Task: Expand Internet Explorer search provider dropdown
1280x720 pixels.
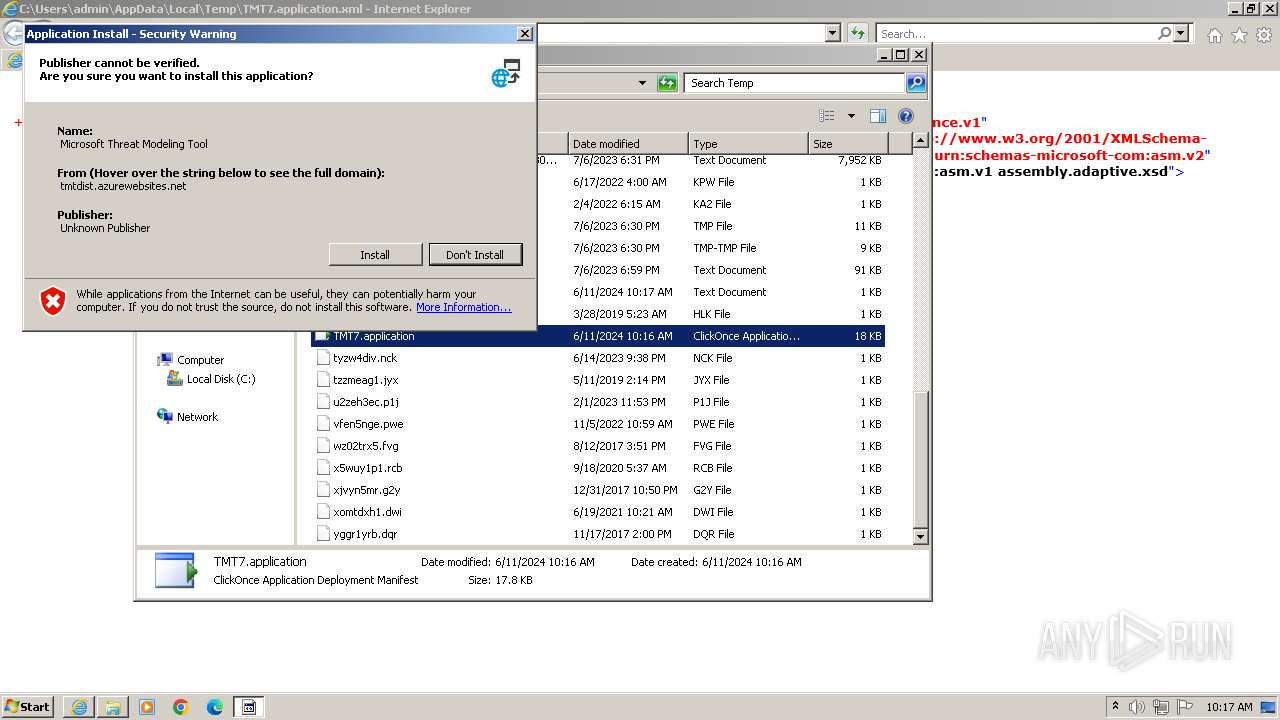Action: coord(1181,33)
